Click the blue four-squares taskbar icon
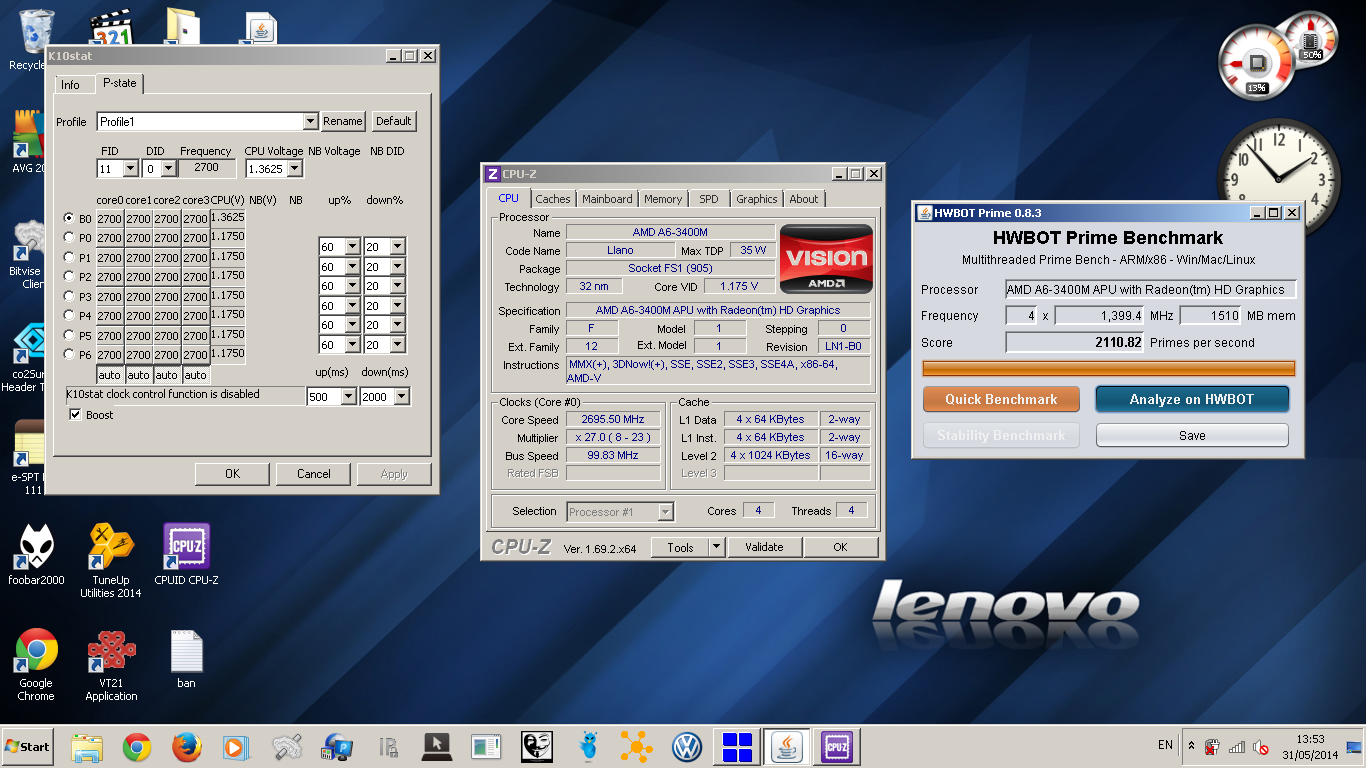The height and width of the screenshot is (768, 1366). tap(737, 747)
